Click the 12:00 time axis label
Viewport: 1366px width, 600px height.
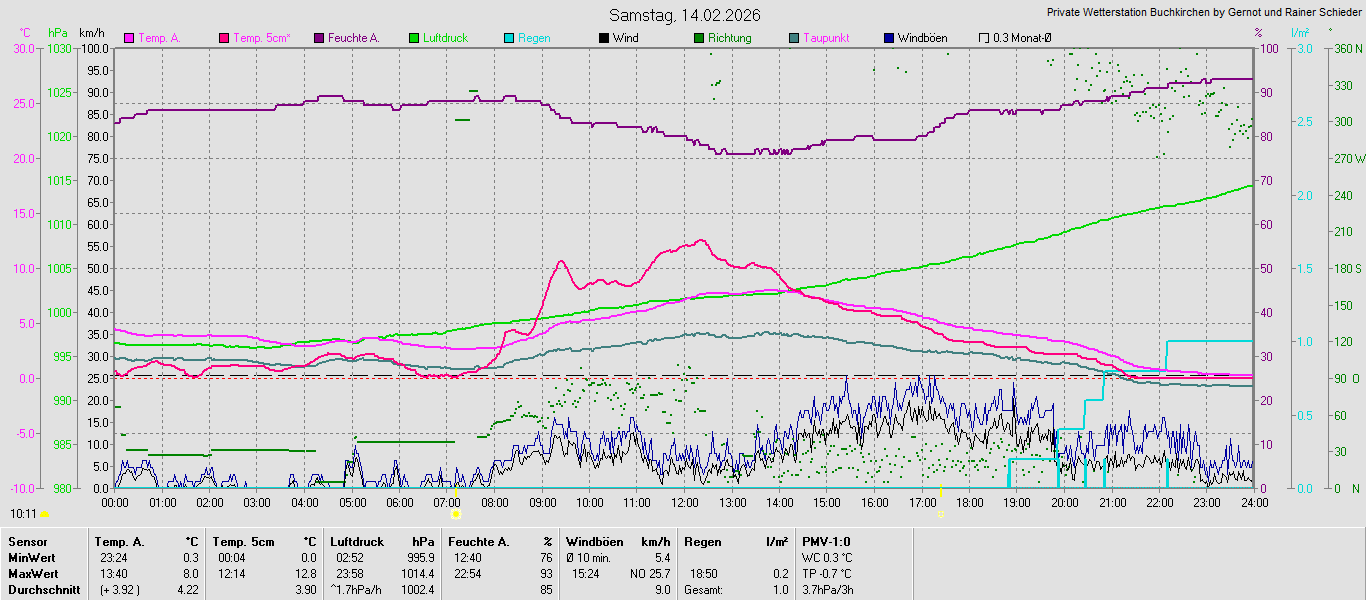click(x=685, y=502)
